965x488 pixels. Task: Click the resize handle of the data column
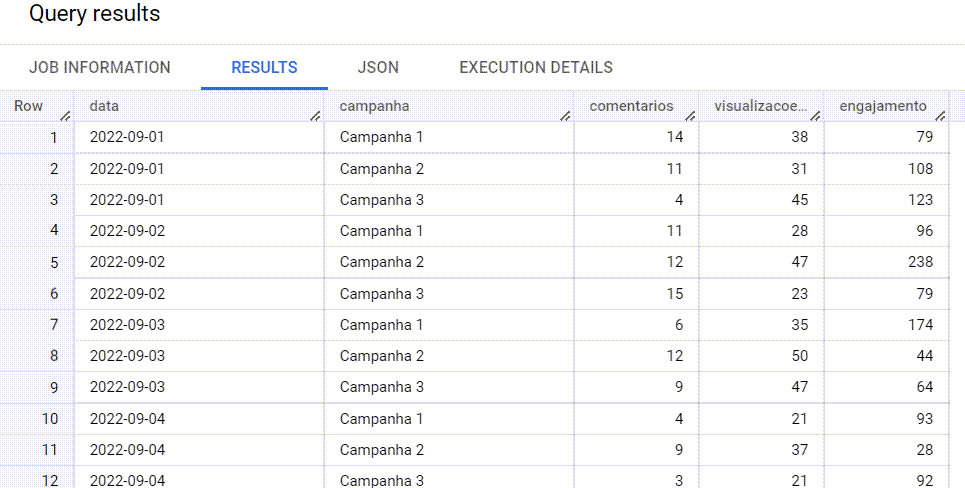tap(316, 116)
